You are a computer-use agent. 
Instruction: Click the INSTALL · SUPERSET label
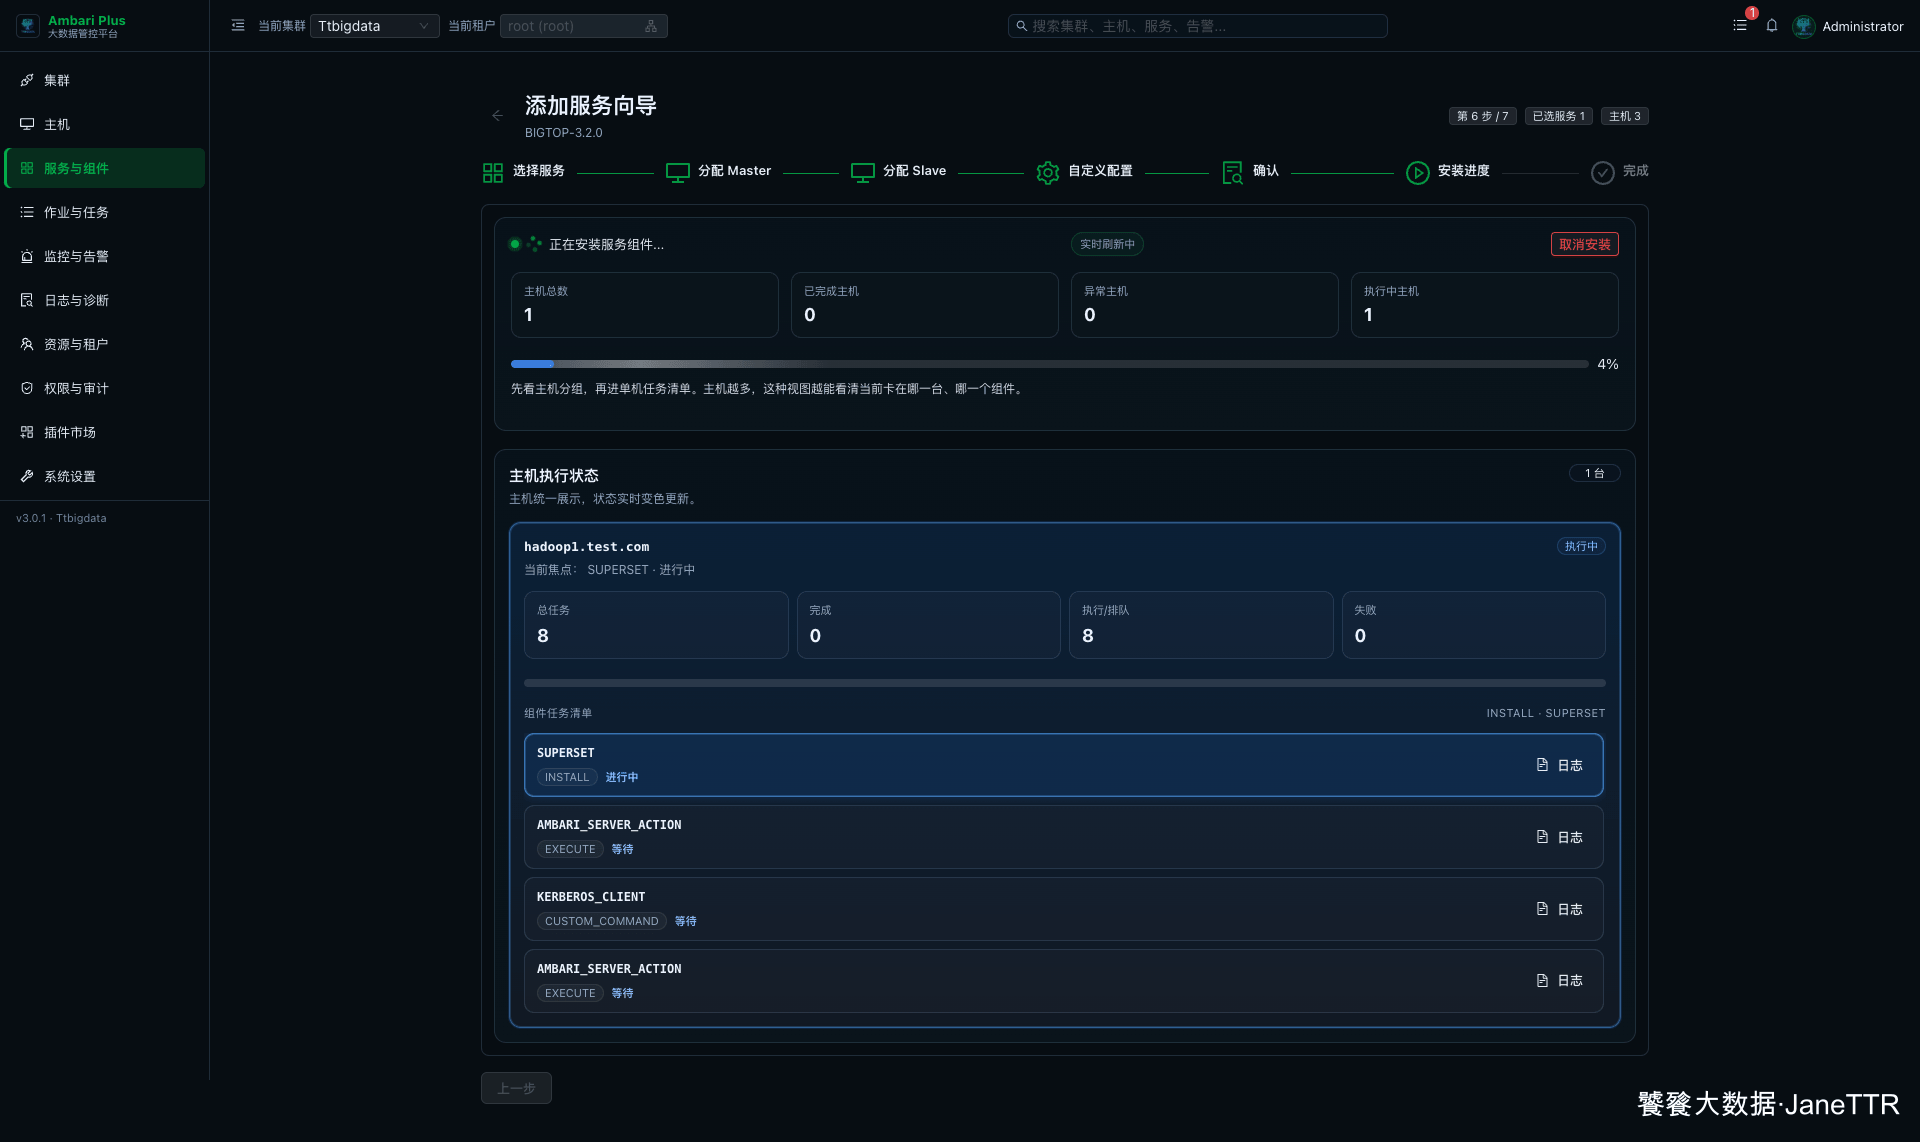click(1545, 713)
